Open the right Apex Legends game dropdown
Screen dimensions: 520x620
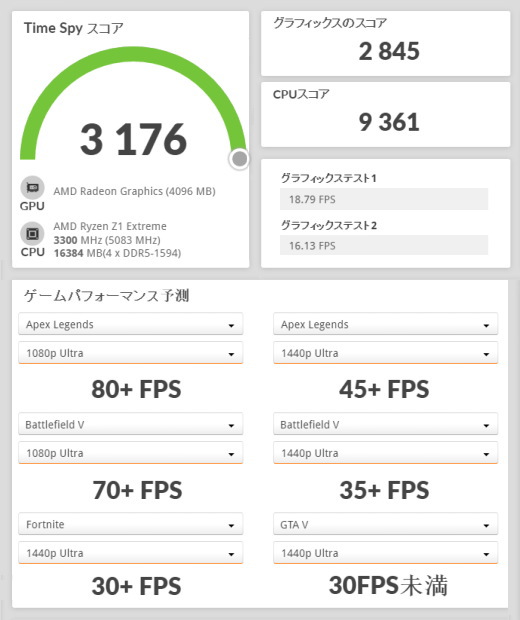coord(386,324)
